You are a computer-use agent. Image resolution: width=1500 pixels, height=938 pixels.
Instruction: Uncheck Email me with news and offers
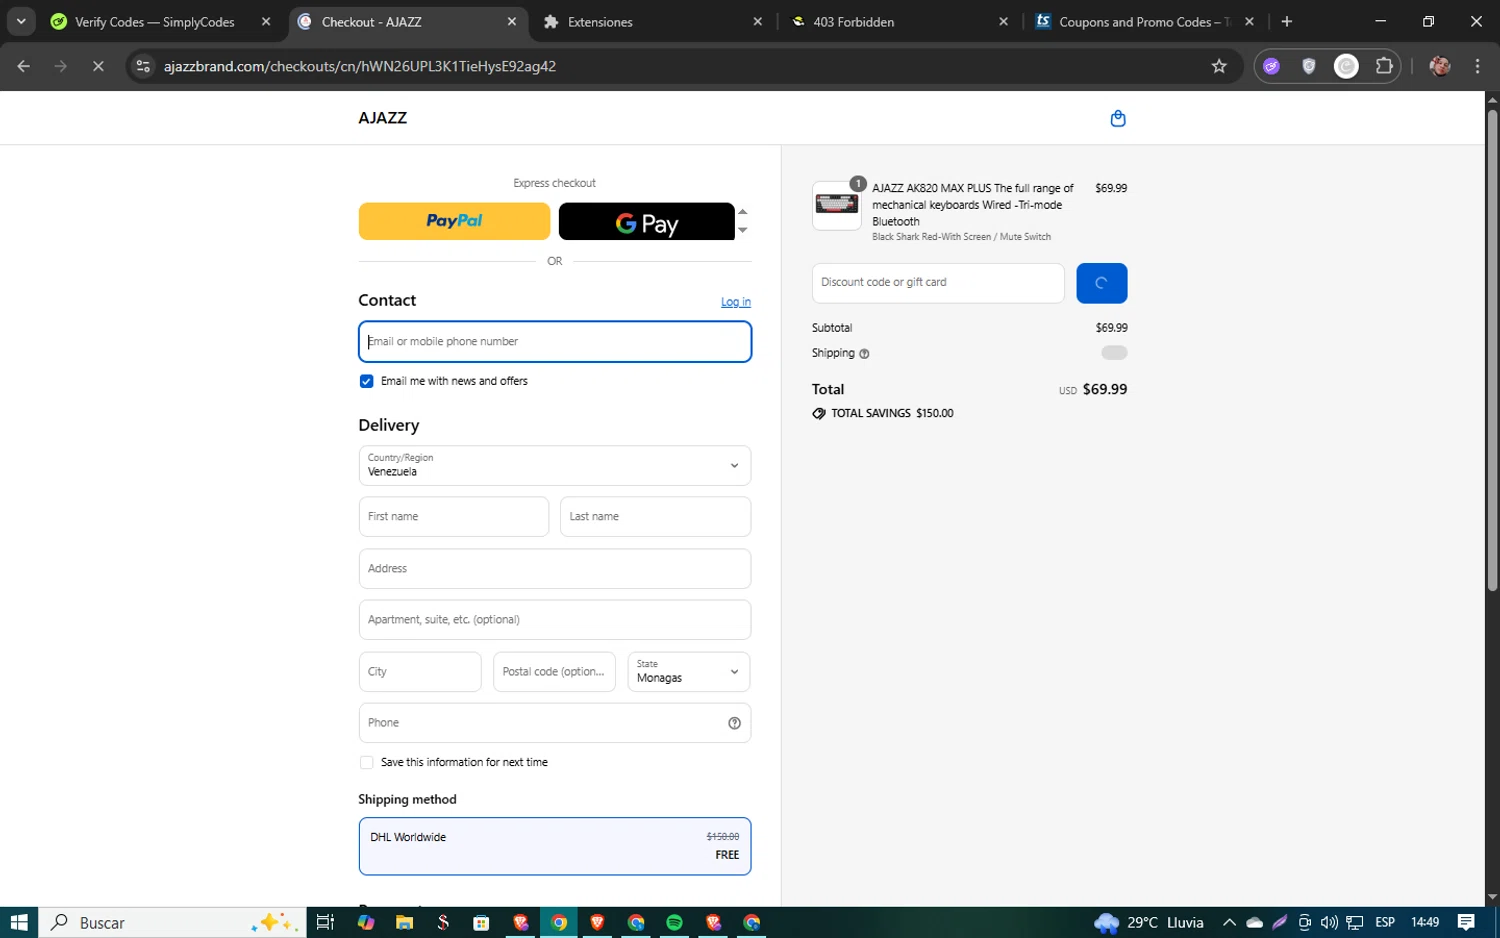point(366,381)
